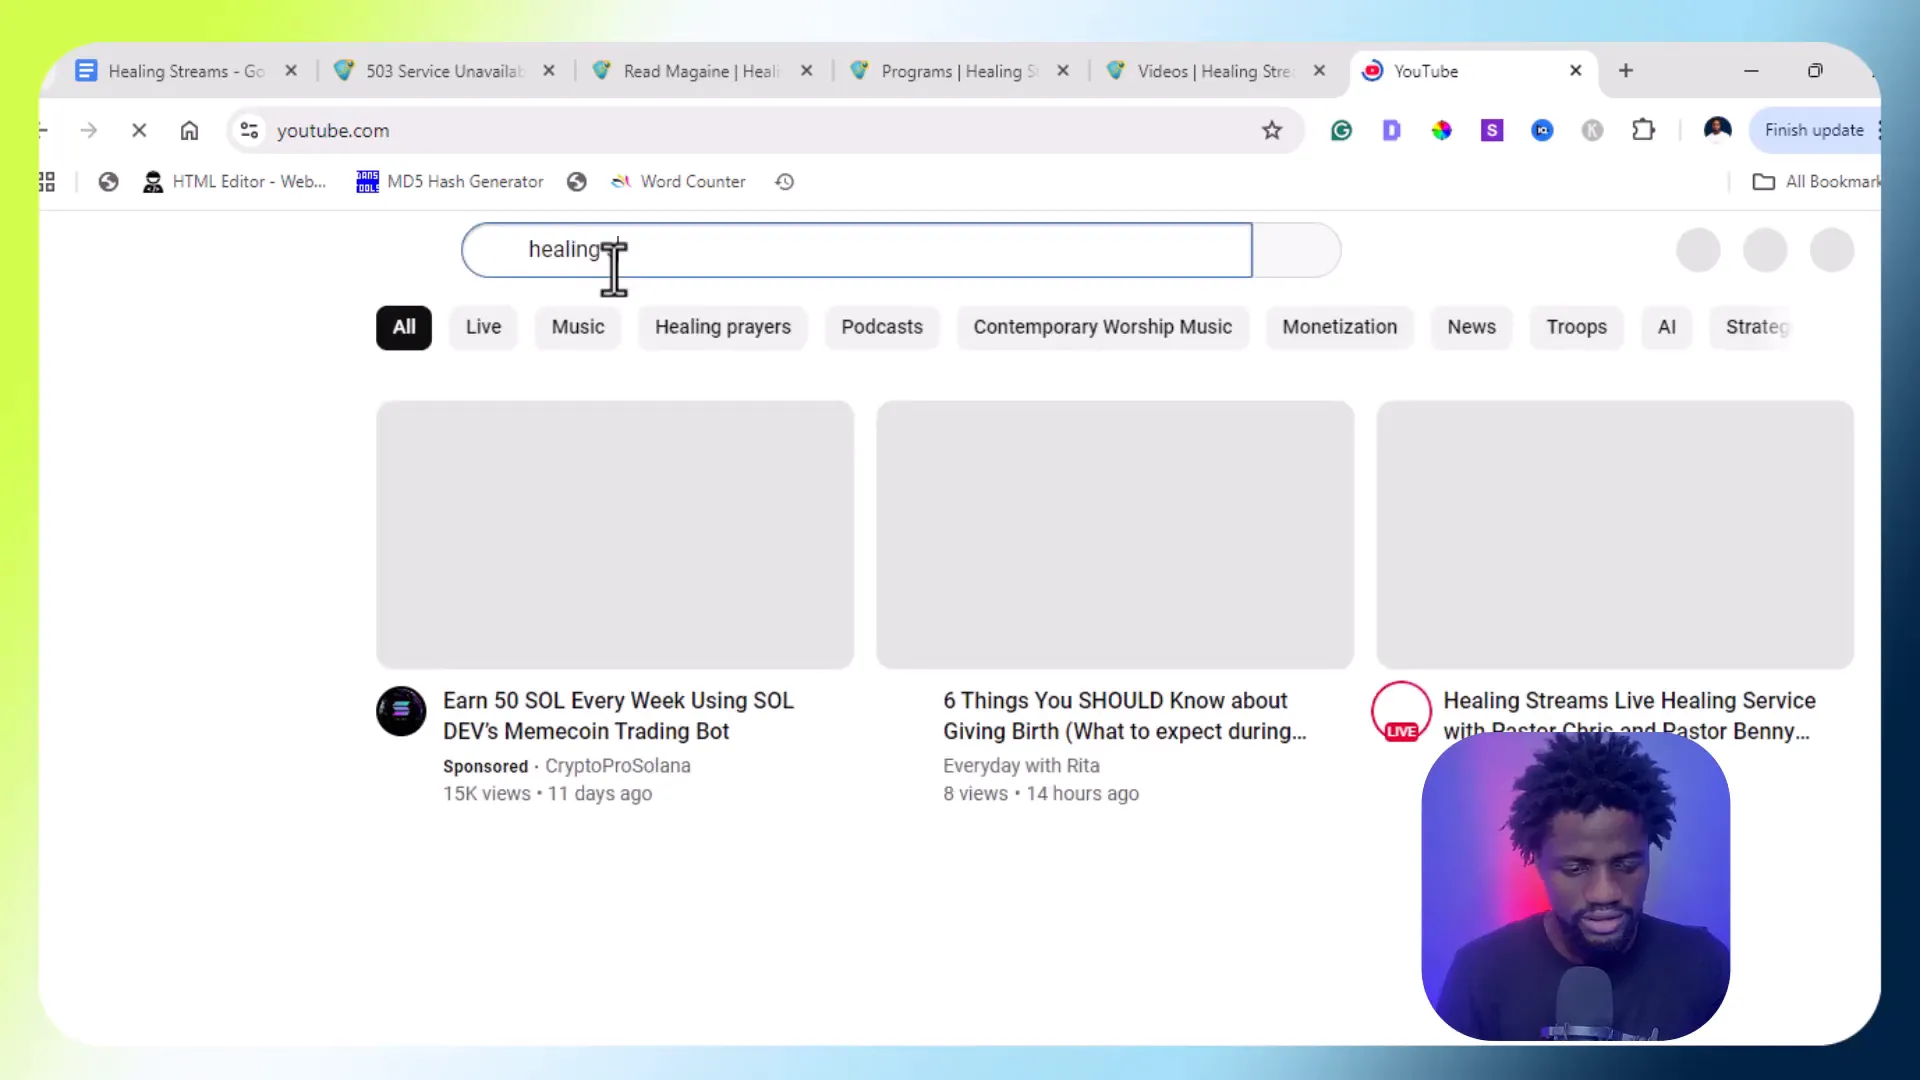1920x1080 pixels.
Task: Select the AI filter chip
Action: 1667,327
